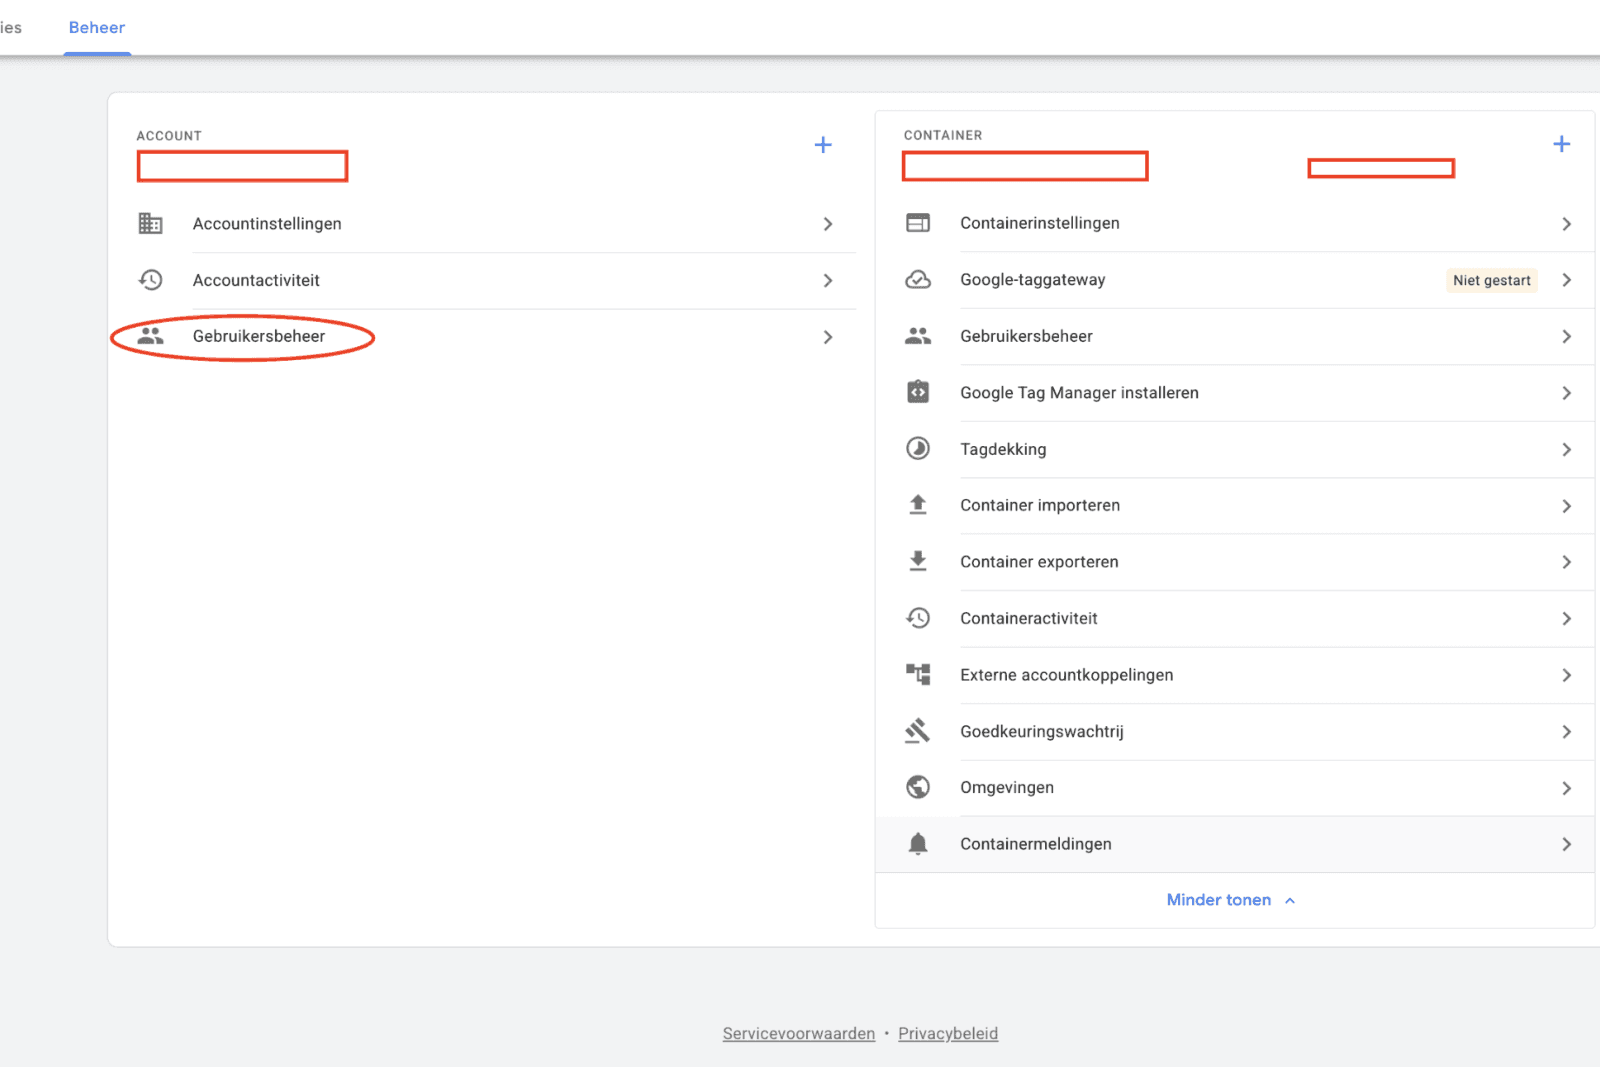Click the Google-taggateway cloud icon
This screenshot has height=1067, width=1600.
click(x=918, y=280)
